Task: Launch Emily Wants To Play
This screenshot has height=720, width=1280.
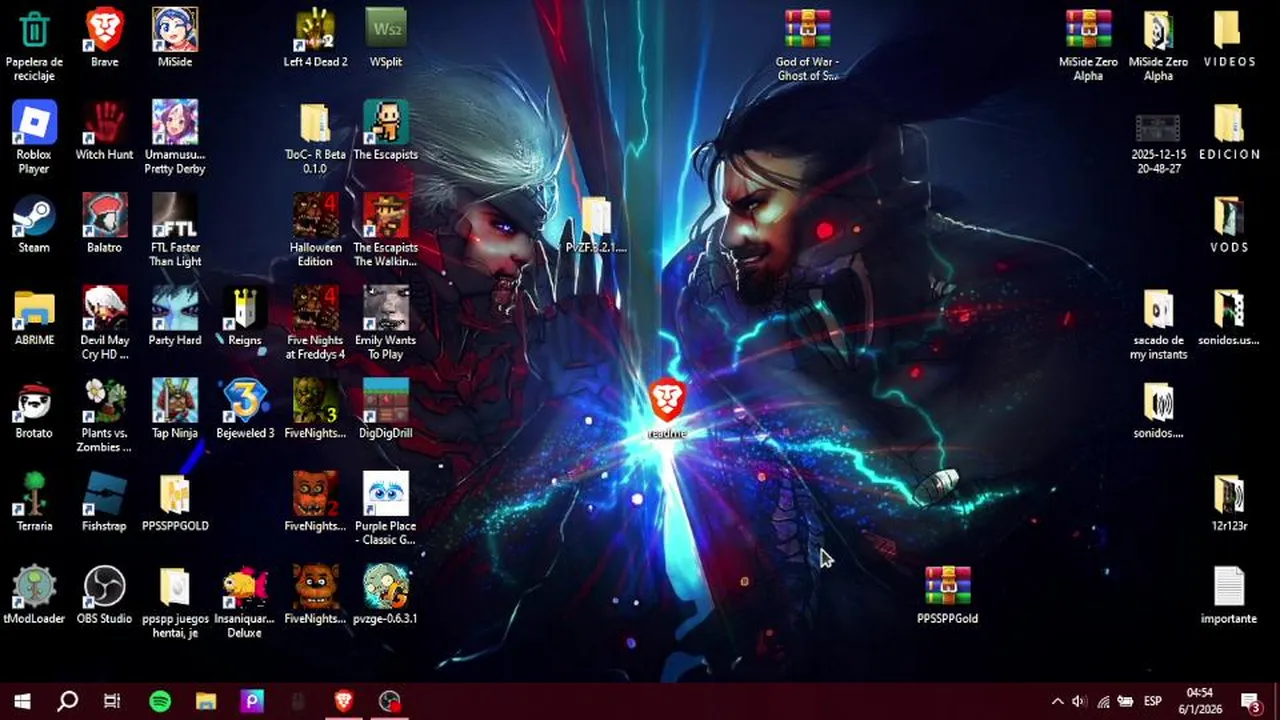Action: click(x=385, y=324)
